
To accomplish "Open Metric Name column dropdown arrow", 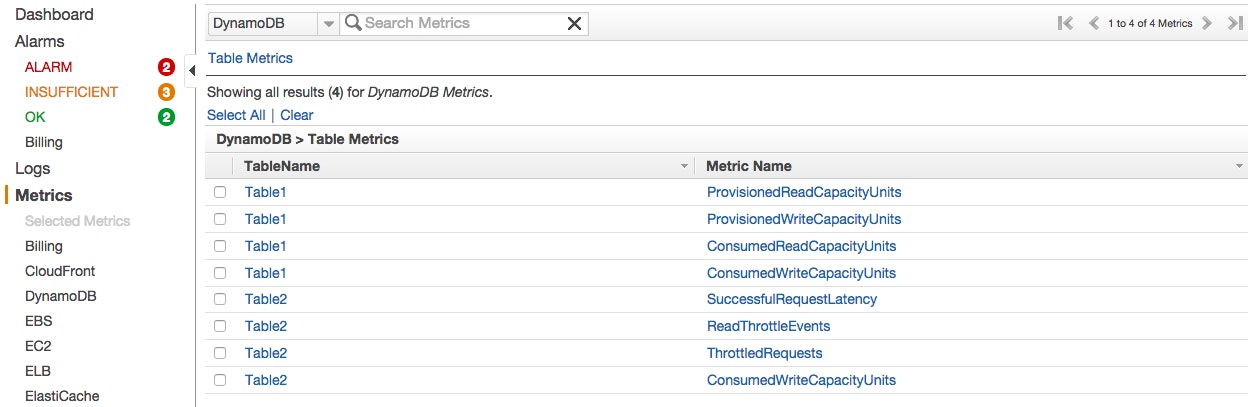I will pos(1240,166).
